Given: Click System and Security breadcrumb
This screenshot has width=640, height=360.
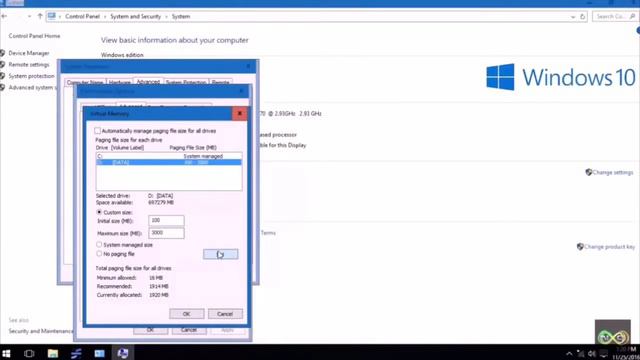Looking at the screenshot, I should (136, 16).
